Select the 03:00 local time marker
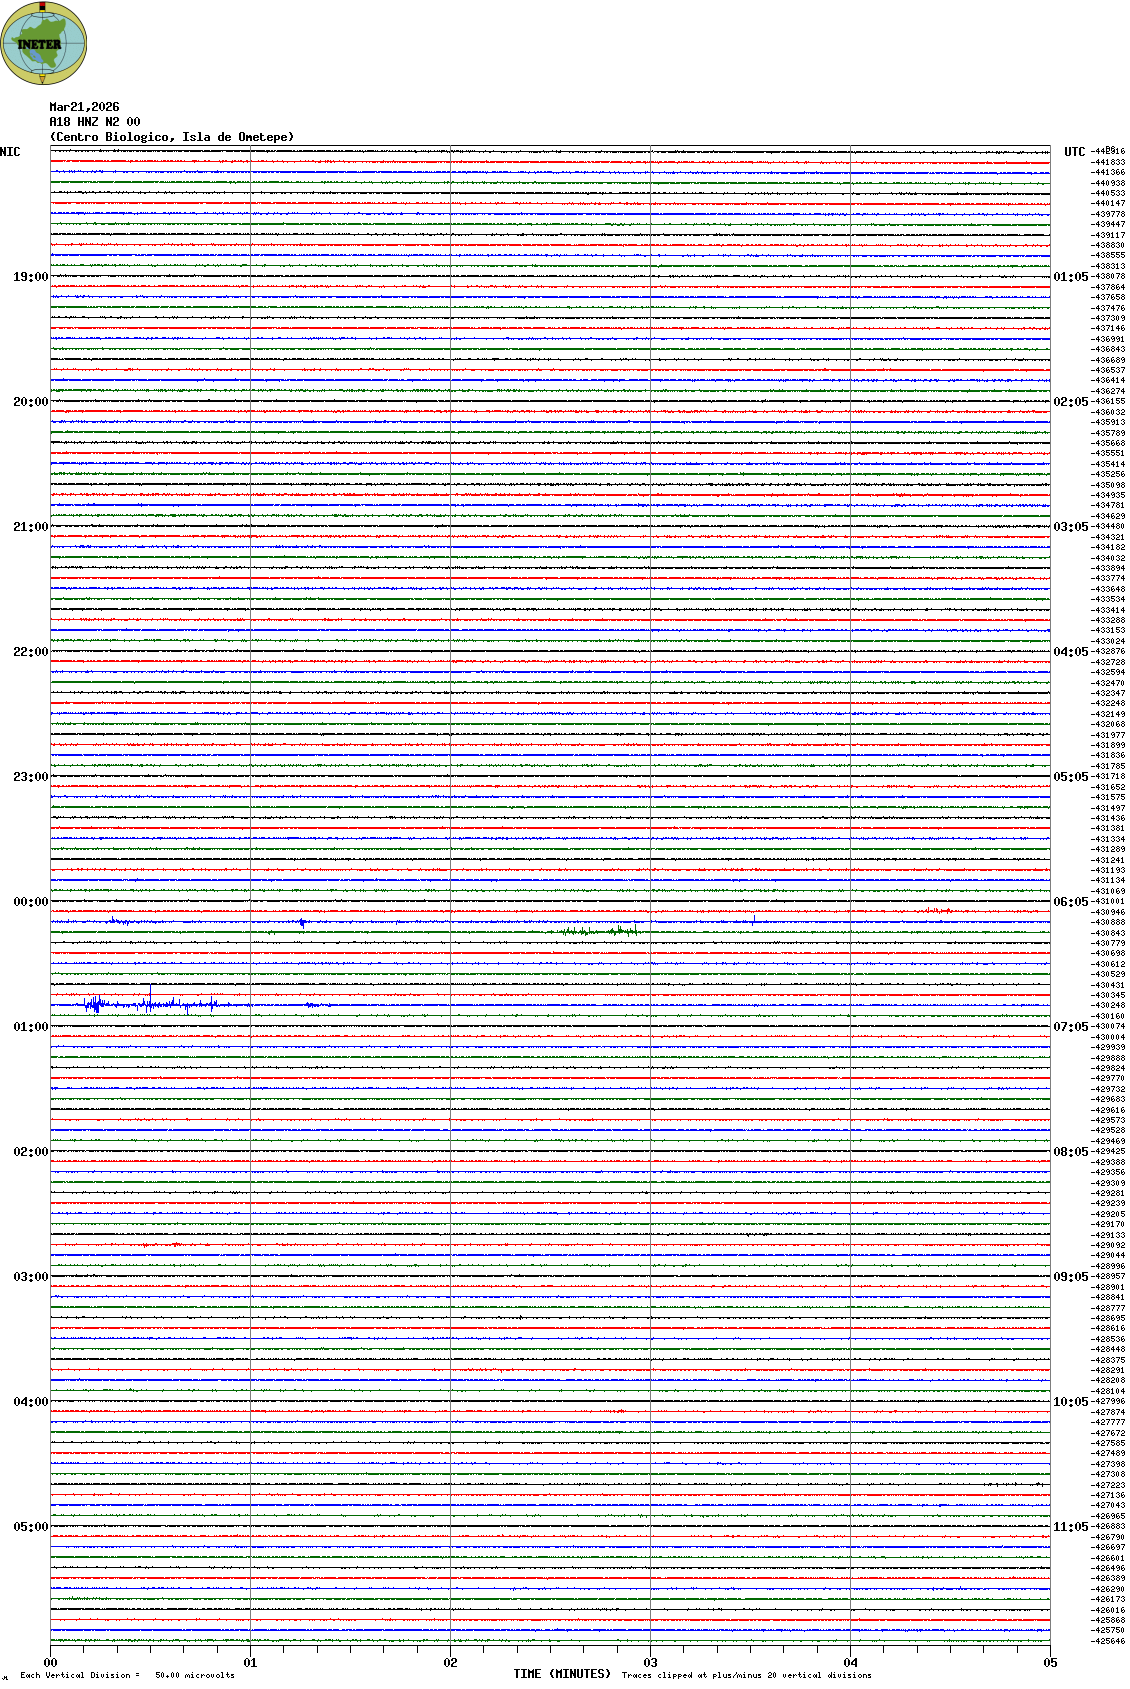This screenshot has width=1130, height=1689. (x=30, y=1277)
